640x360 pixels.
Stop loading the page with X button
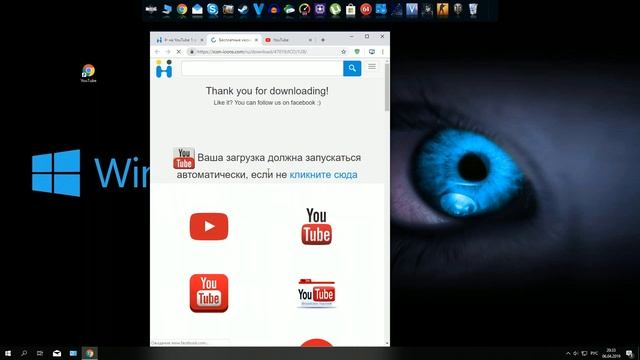tap(178, 52)
